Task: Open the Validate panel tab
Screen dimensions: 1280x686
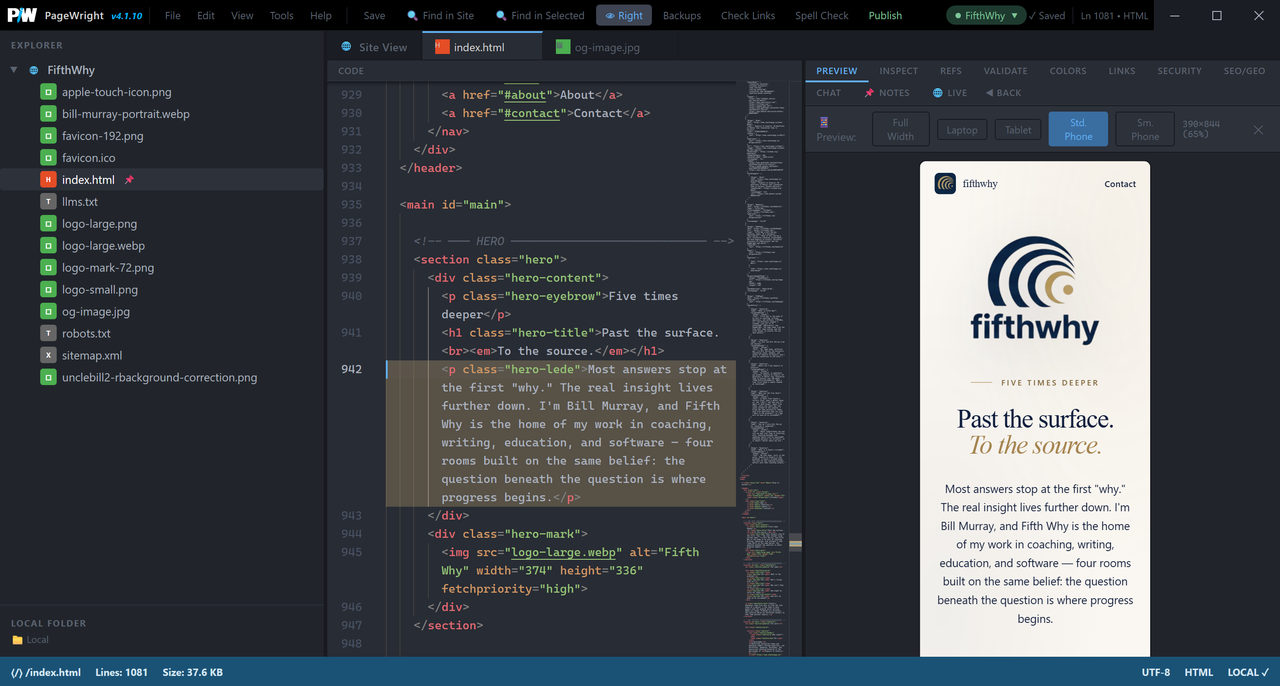Action: click(1006, 71)
